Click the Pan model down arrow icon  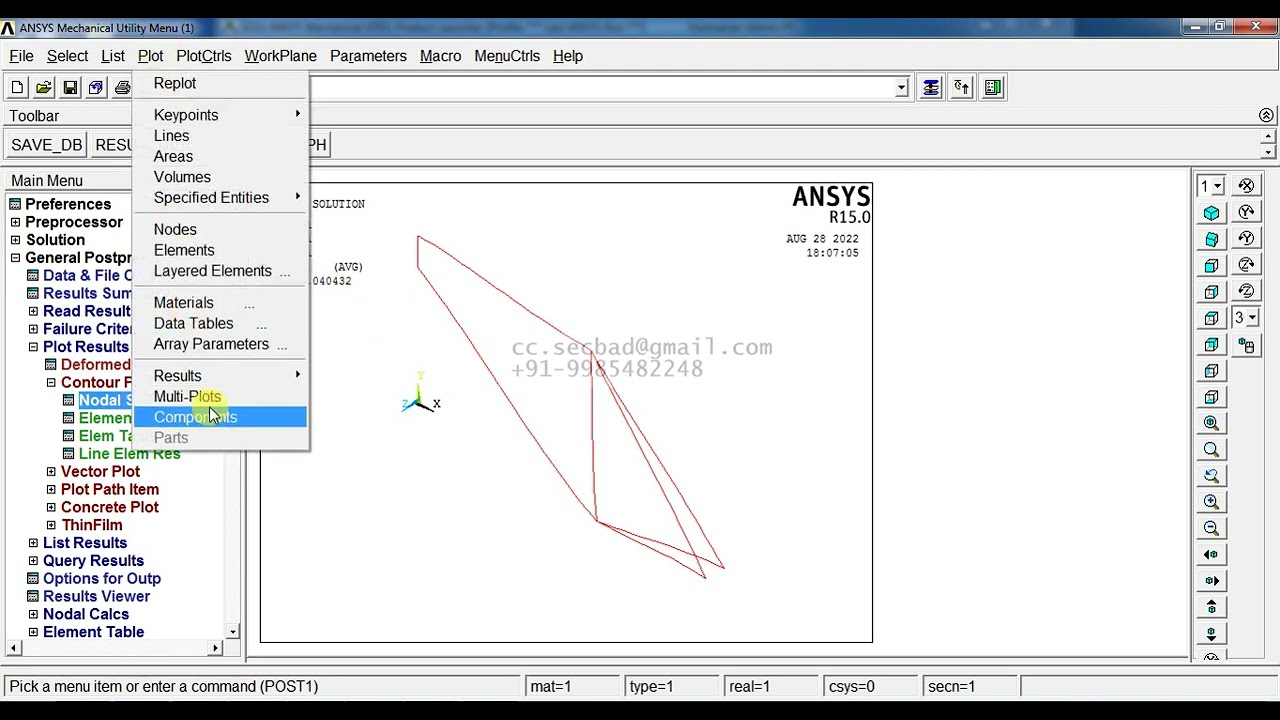point(1211,633)
